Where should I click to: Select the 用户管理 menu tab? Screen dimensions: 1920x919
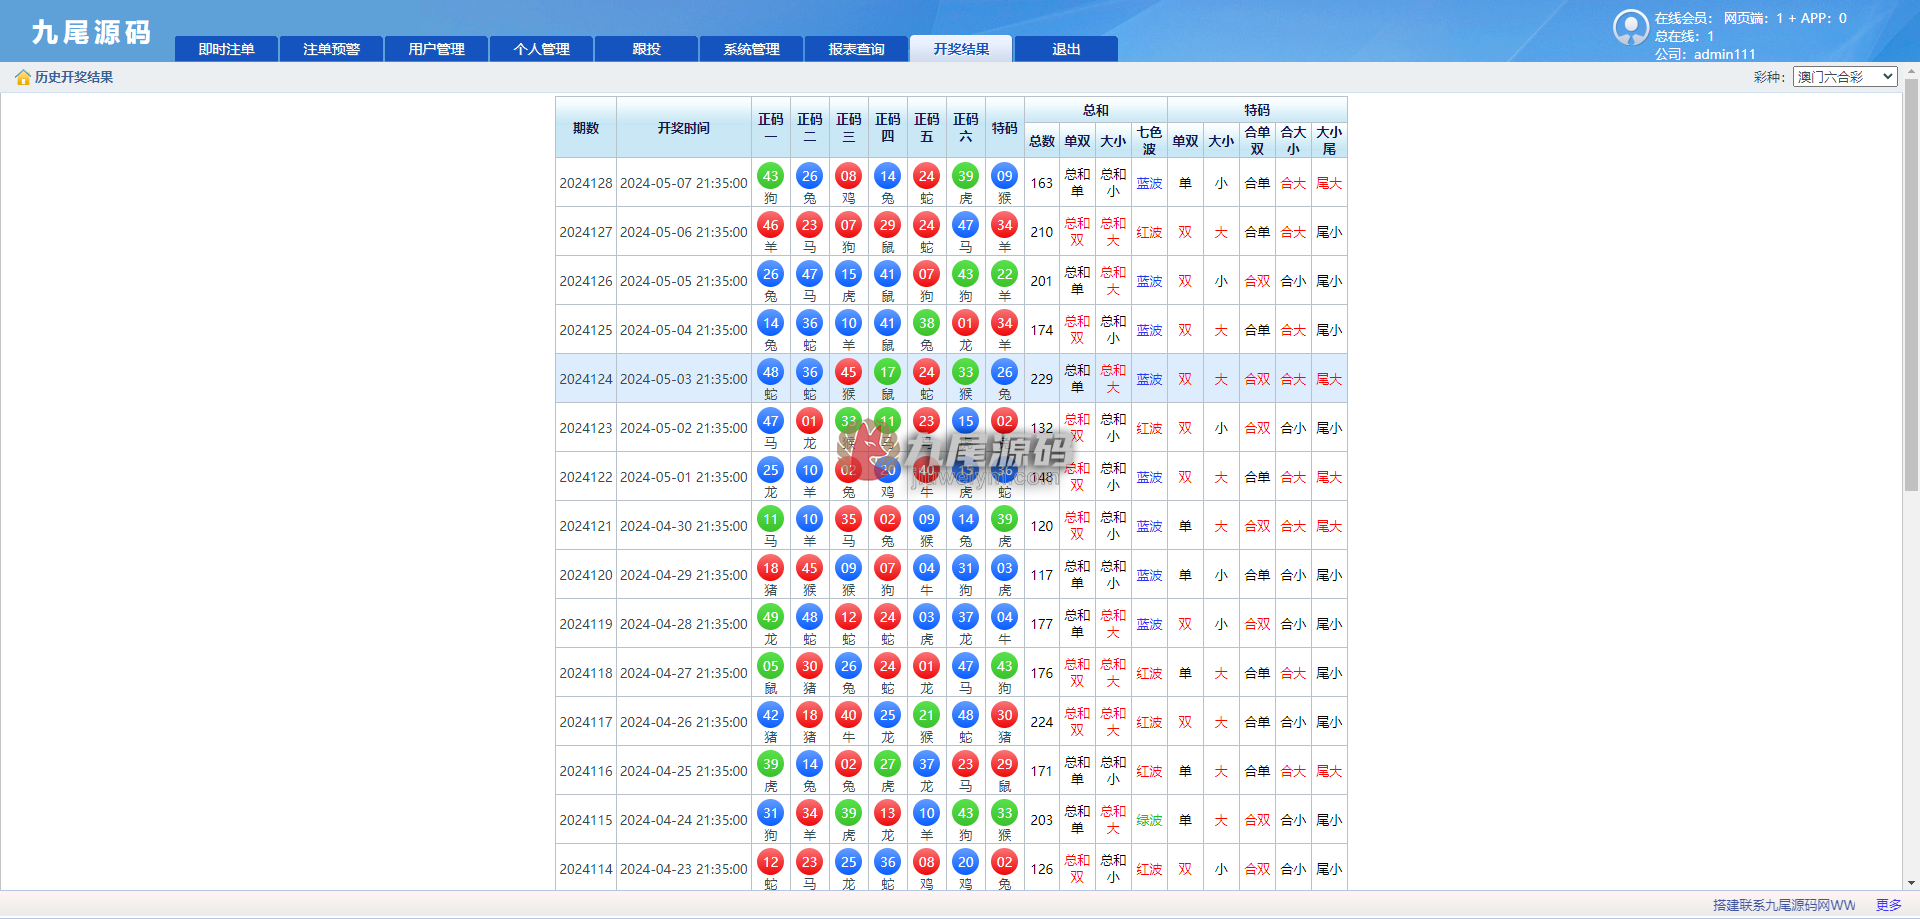pyautogui.click(x=436, y=49)
